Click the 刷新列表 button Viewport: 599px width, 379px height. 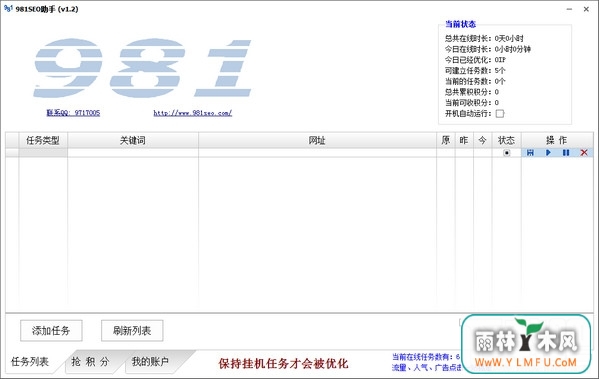(x=132, y=330)
